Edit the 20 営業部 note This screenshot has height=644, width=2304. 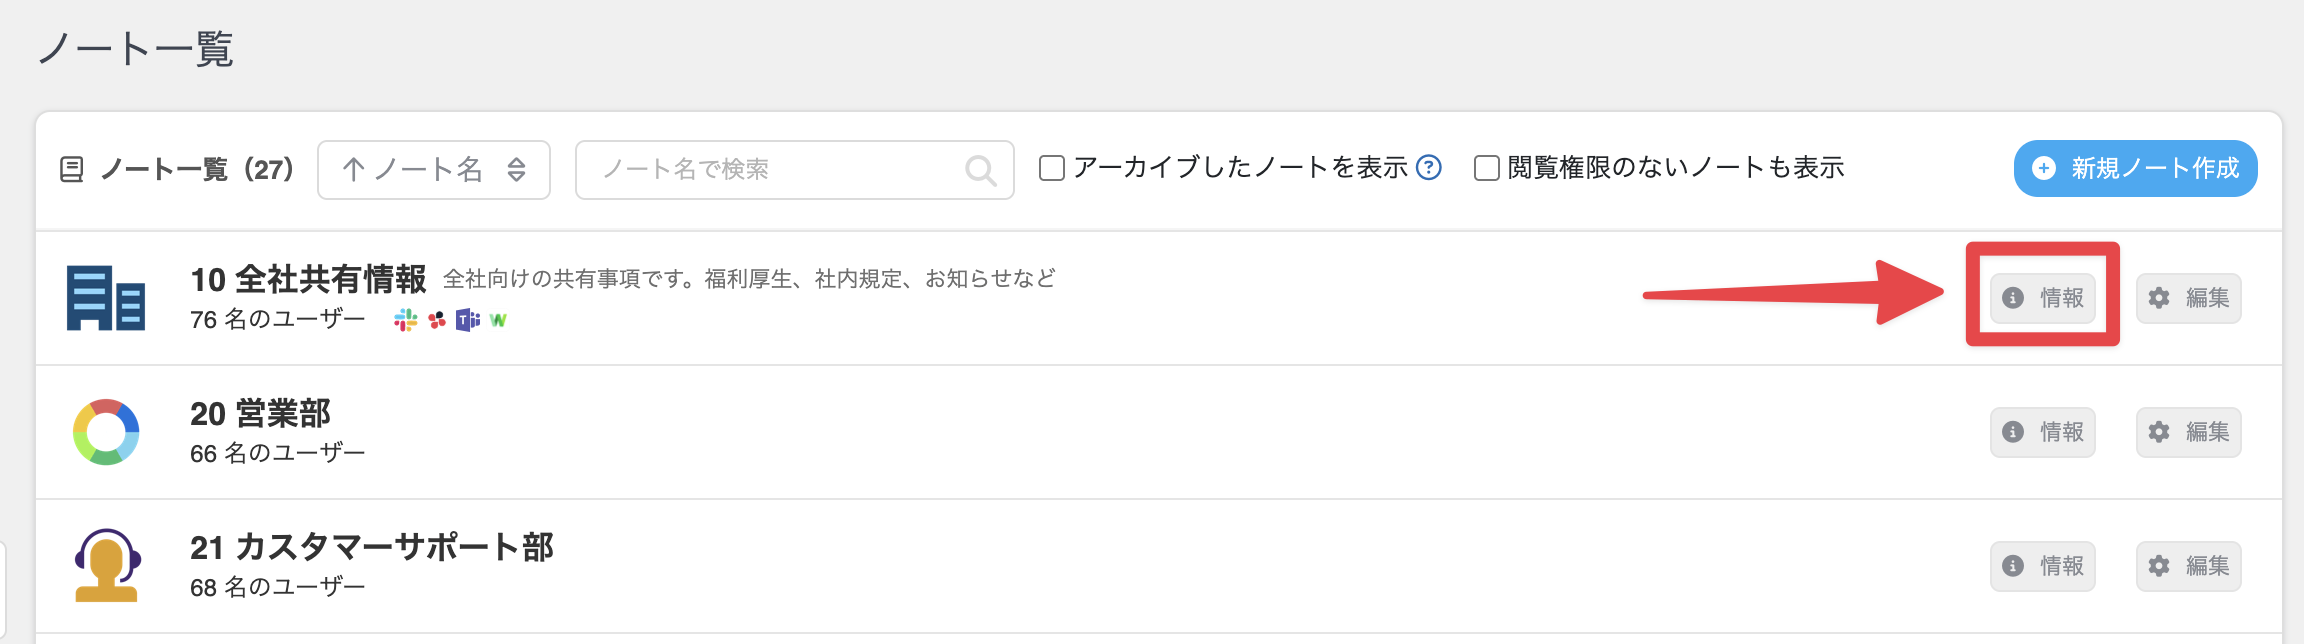click(x=2188, y=432)
